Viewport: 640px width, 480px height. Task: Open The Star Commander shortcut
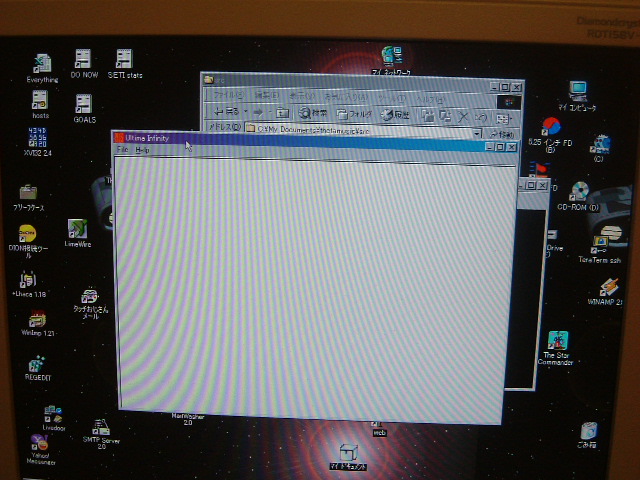click(x=557, y=342)
